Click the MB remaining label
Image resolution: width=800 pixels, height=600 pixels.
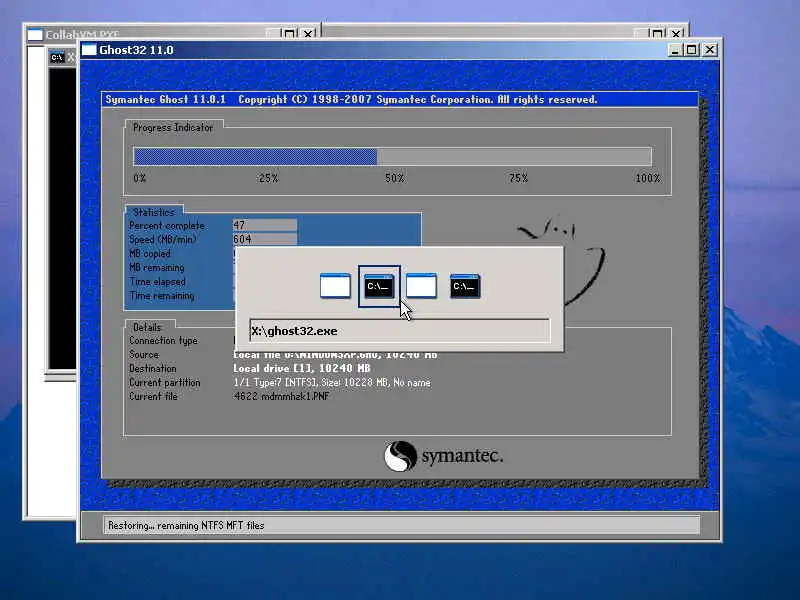[x=157, y=267]
